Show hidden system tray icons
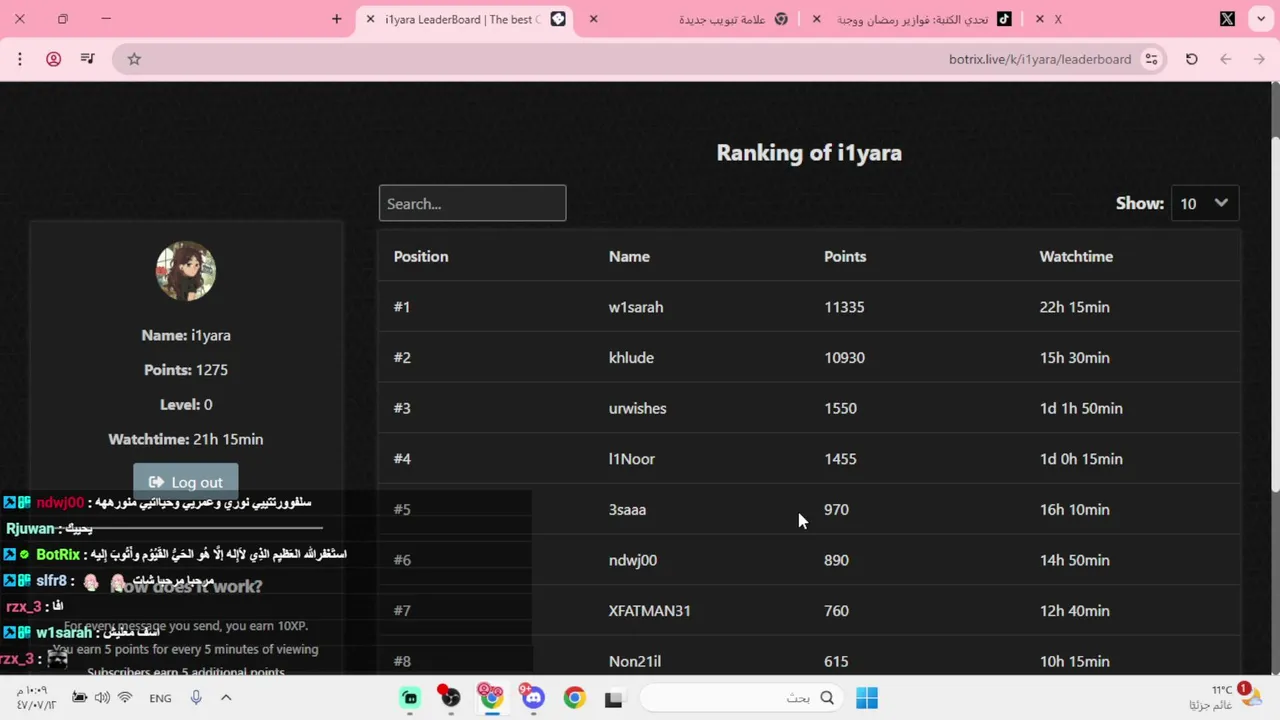Image resolution: width=1280 pixels, height=720 pixels. pos(226,698)
